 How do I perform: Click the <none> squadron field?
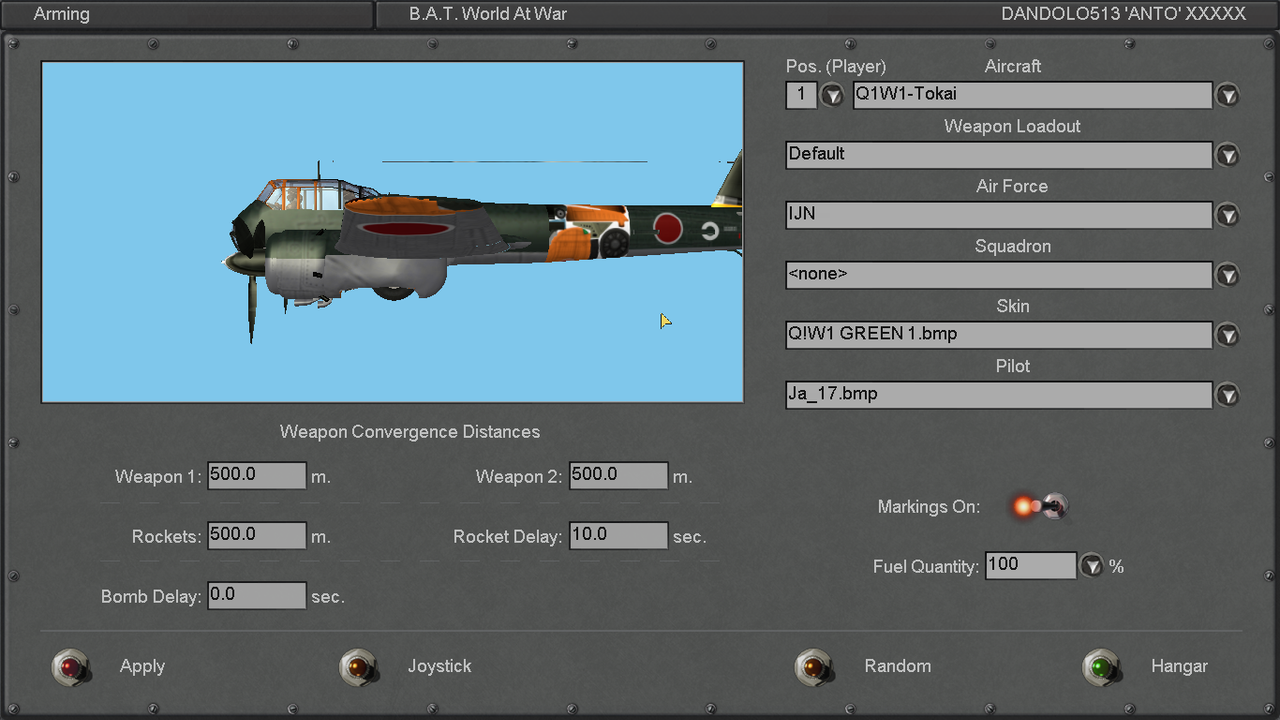pyautogui.click(x=999, y=275)
